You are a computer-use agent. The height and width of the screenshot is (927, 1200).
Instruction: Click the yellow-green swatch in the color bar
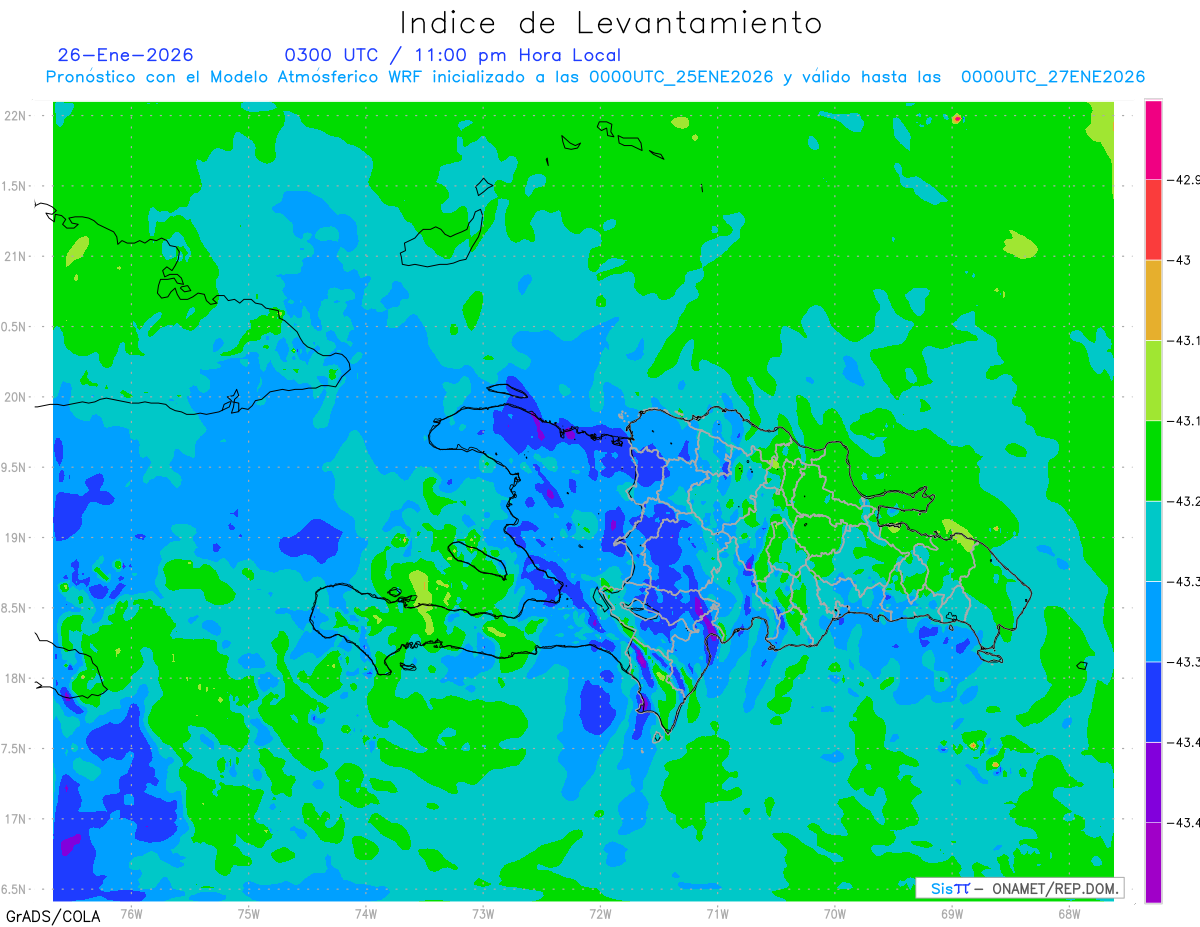tap(1153, 380)
